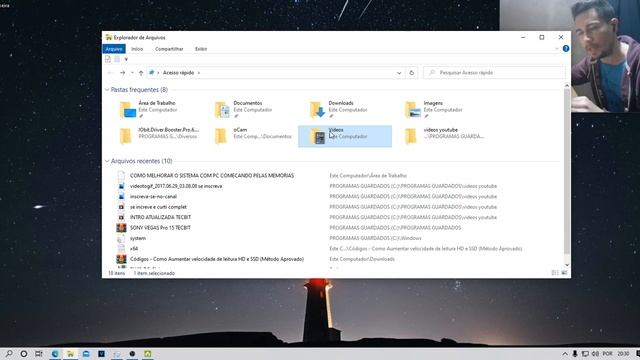This screenshot has height=360, width=640.
Task: Click the Forward navigation arrow
Action: coord(122,73)
